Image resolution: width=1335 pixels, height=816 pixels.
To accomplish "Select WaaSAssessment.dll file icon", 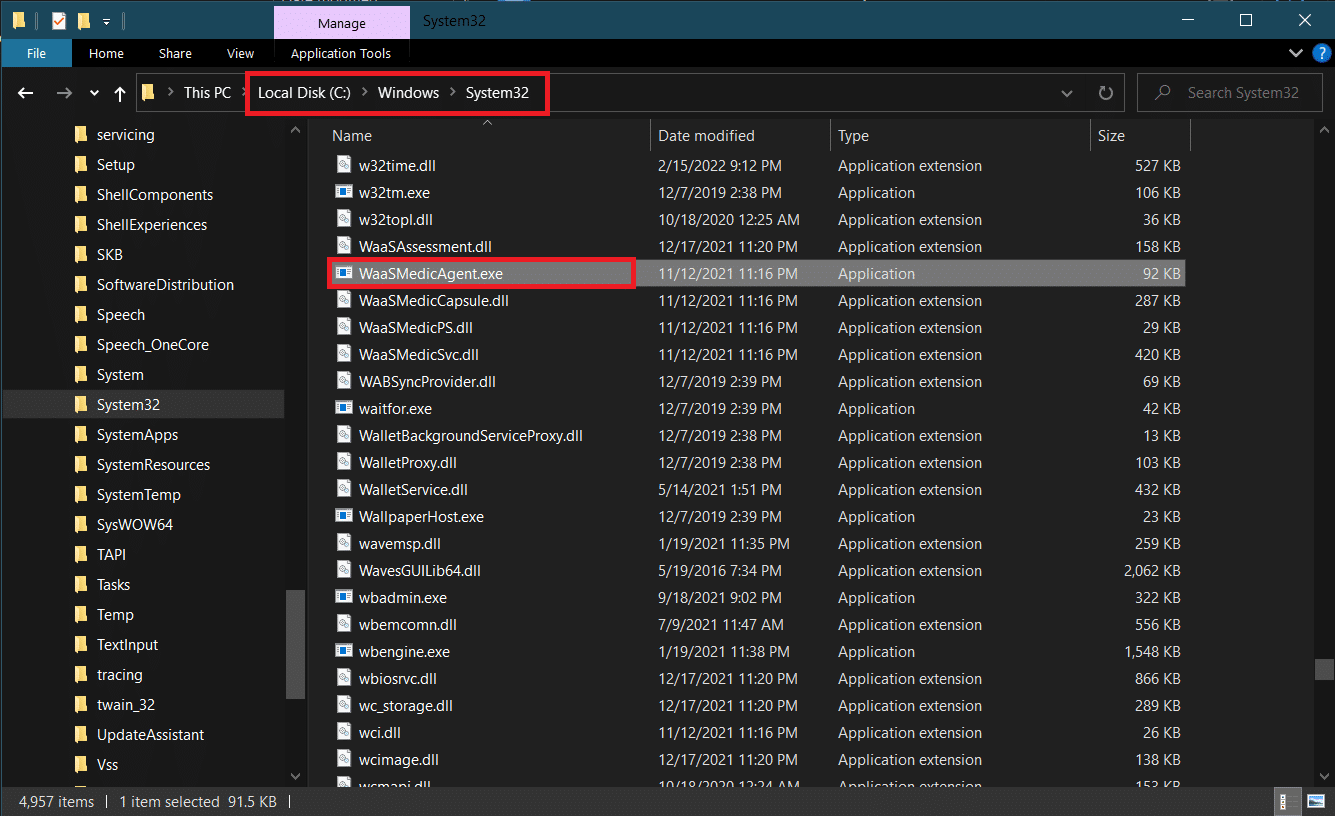I will coord(343,247).
